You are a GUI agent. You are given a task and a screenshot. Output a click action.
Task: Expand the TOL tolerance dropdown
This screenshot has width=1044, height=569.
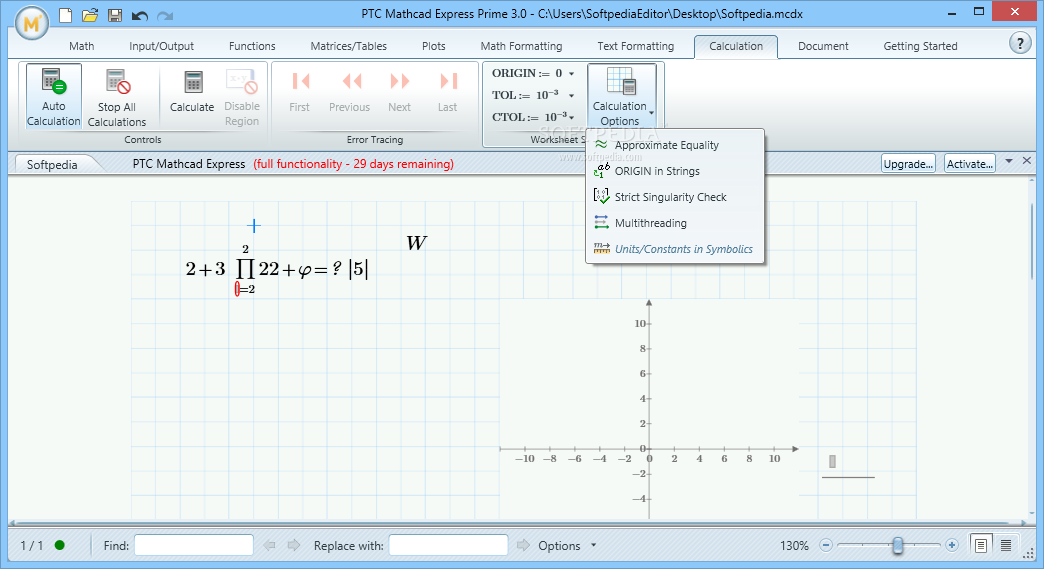(571, 96)
